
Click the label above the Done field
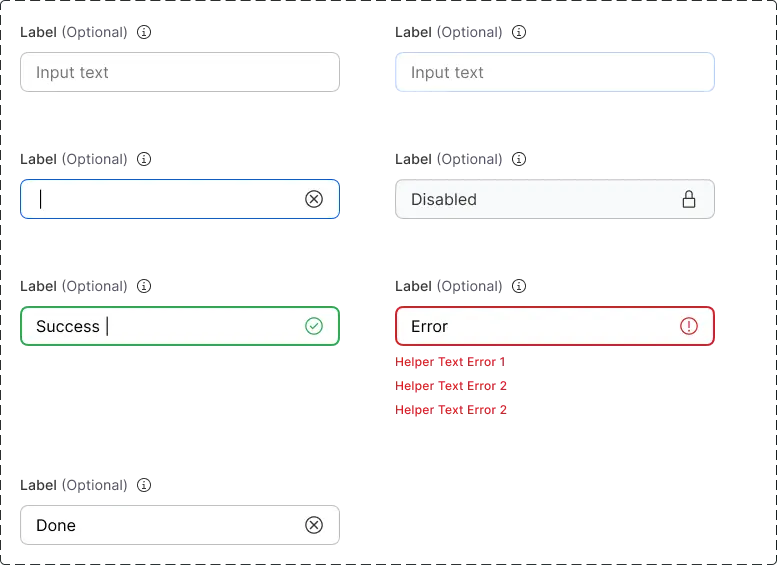pos(72,485)
